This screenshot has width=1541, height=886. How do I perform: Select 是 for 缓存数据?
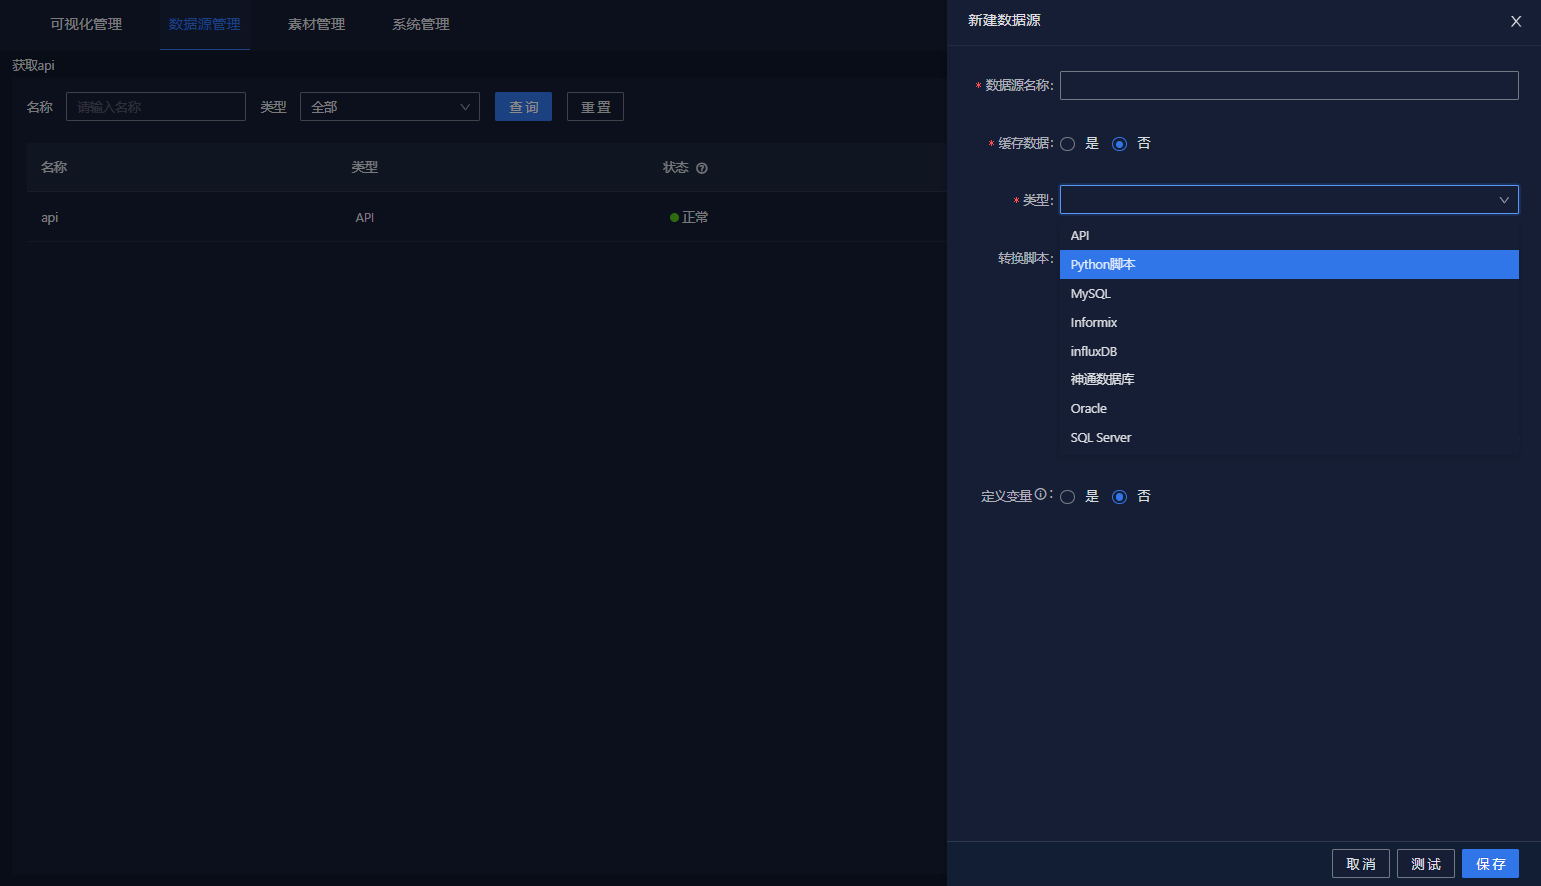[x=1068, y=143]
